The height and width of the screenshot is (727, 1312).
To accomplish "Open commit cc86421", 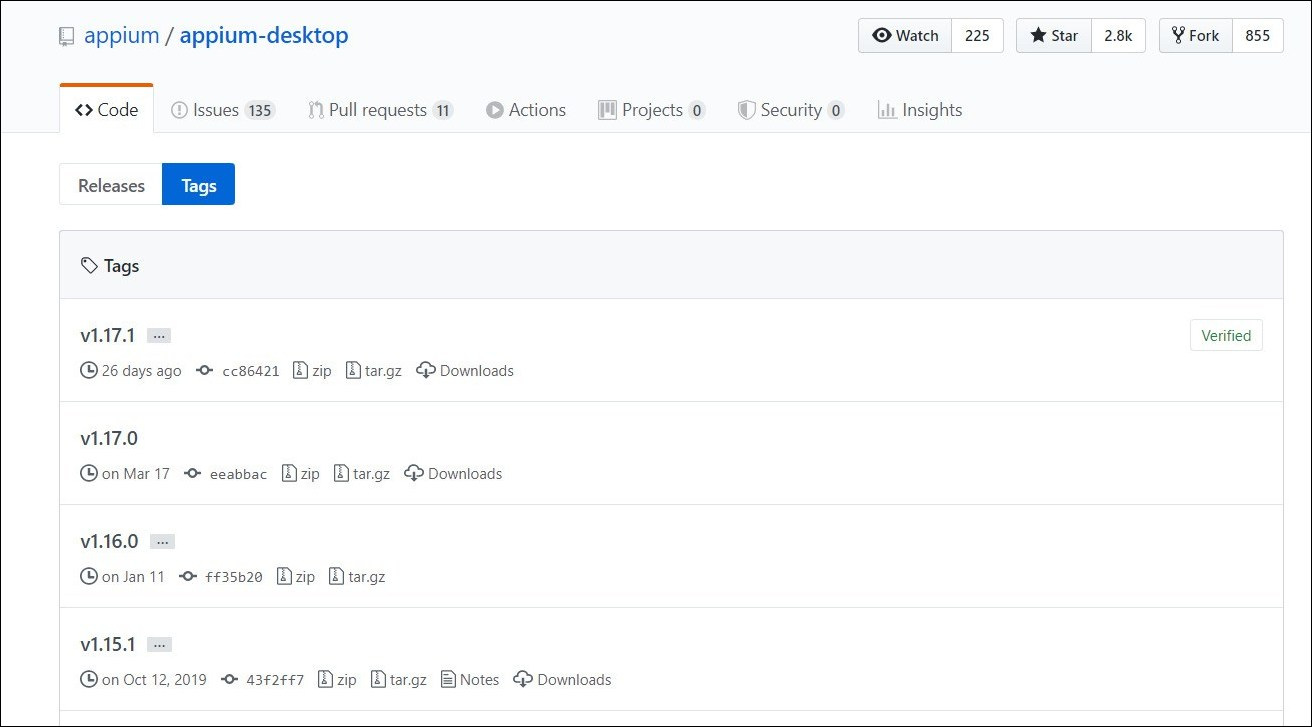I will tap(238, 371).
